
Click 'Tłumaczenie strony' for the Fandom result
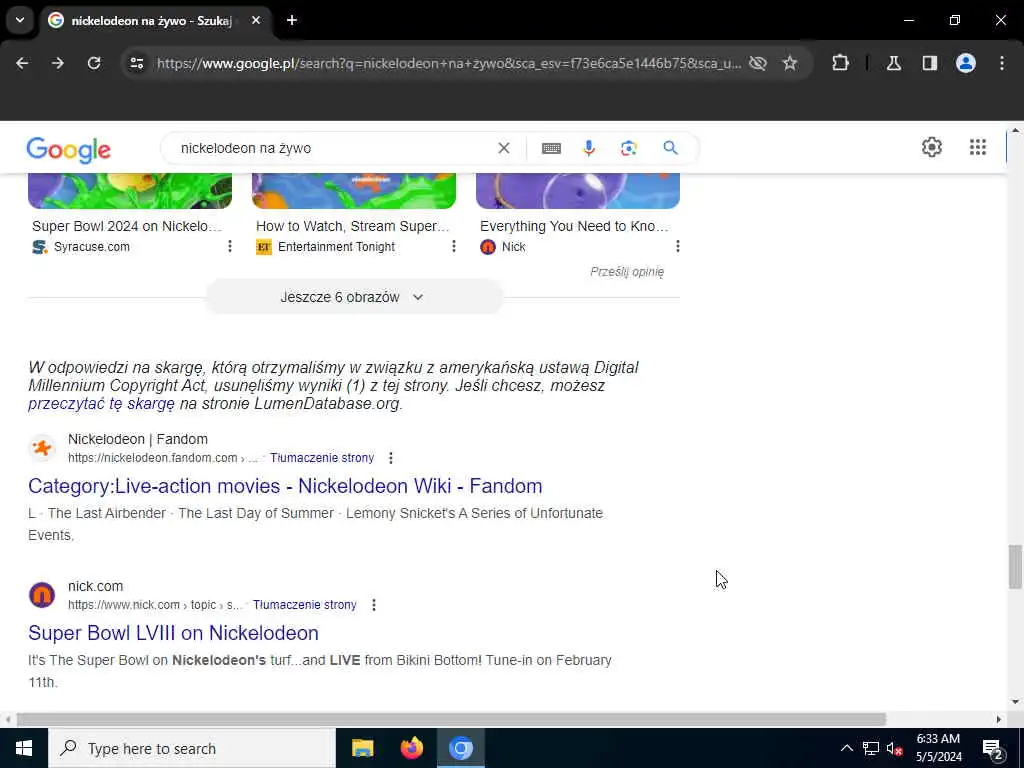[322, 458]
